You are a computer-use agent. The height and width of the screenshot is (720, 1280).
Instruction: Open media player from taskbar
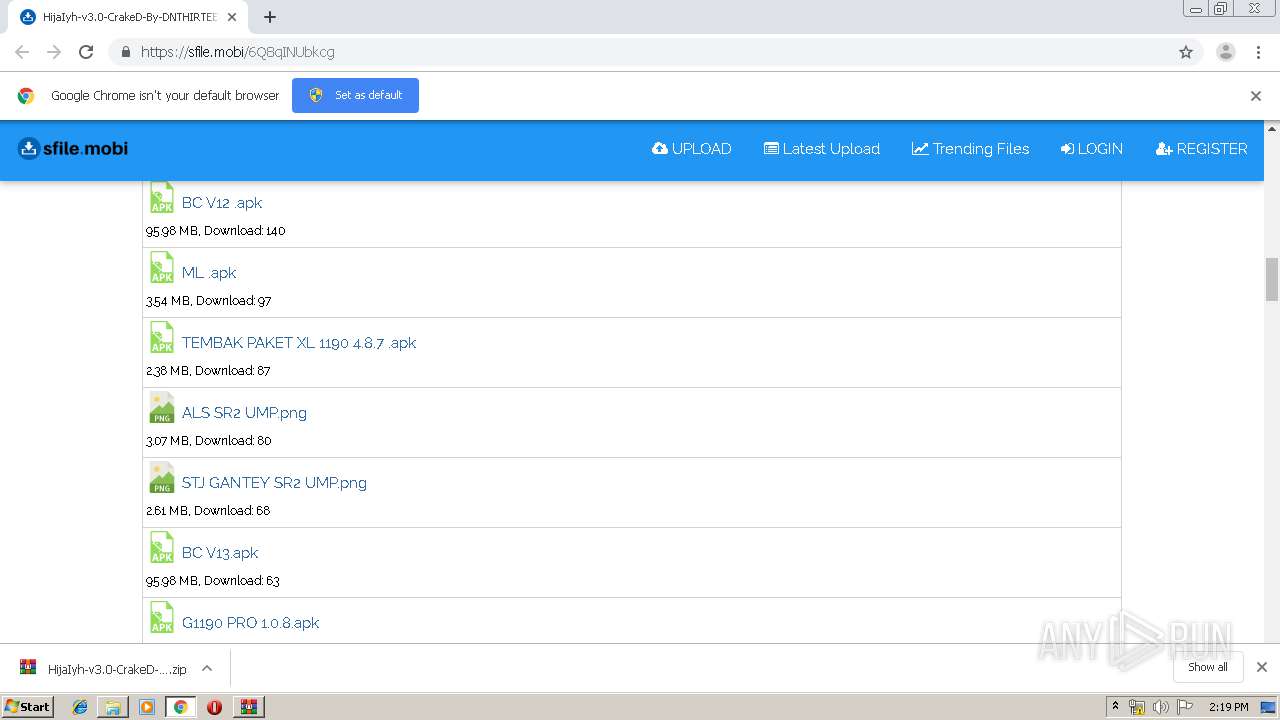pyautogui.click(x=147, y=707)
